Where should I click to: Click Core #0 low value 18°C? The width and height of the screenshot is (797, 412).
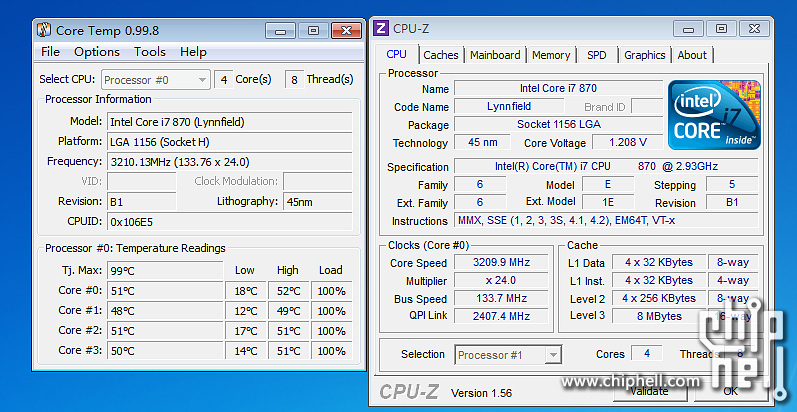pos(246,291)
